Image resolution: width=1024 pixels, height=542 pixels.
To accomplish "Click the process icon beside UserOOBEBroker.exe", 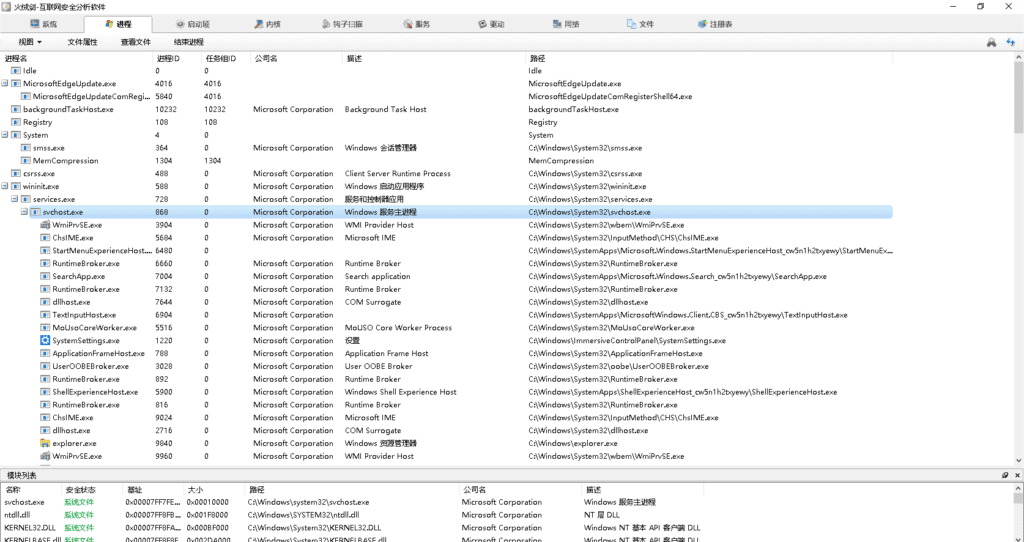I will click(45, 366).
